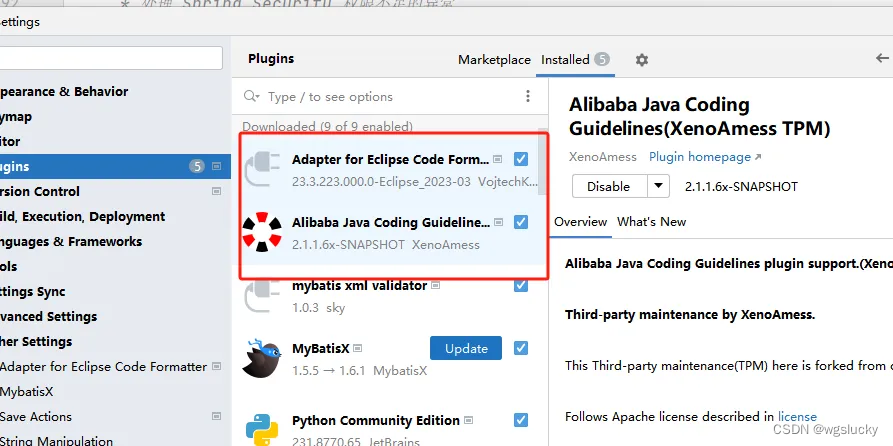Open the Apache license link
This screenshot has width=893, height=446.
pyautogui.click(x=797, y=417)
